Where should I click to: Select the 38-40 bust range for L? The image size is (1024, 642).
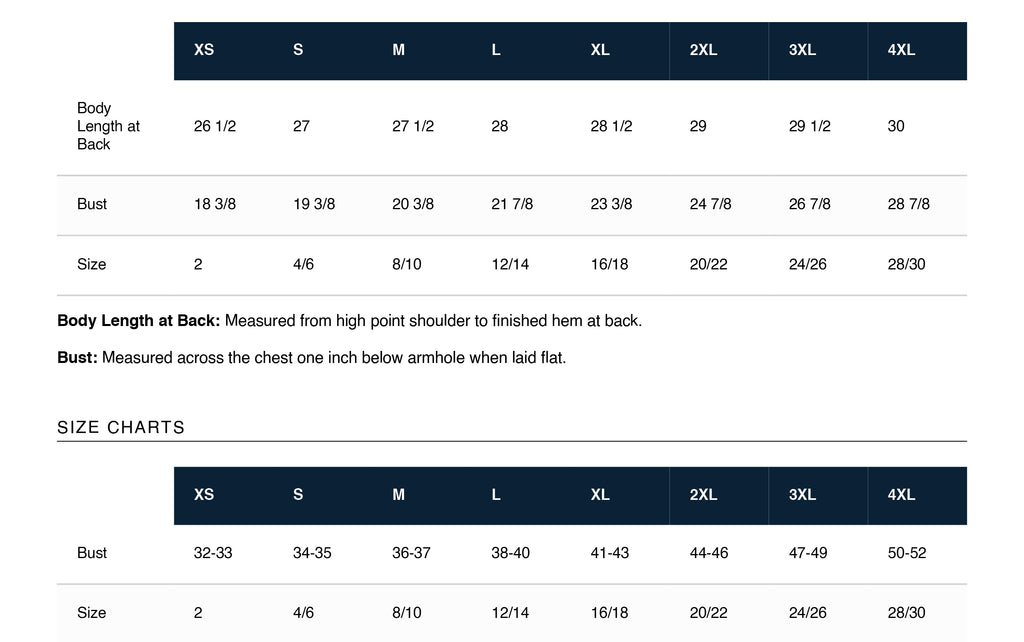point(510,553)
